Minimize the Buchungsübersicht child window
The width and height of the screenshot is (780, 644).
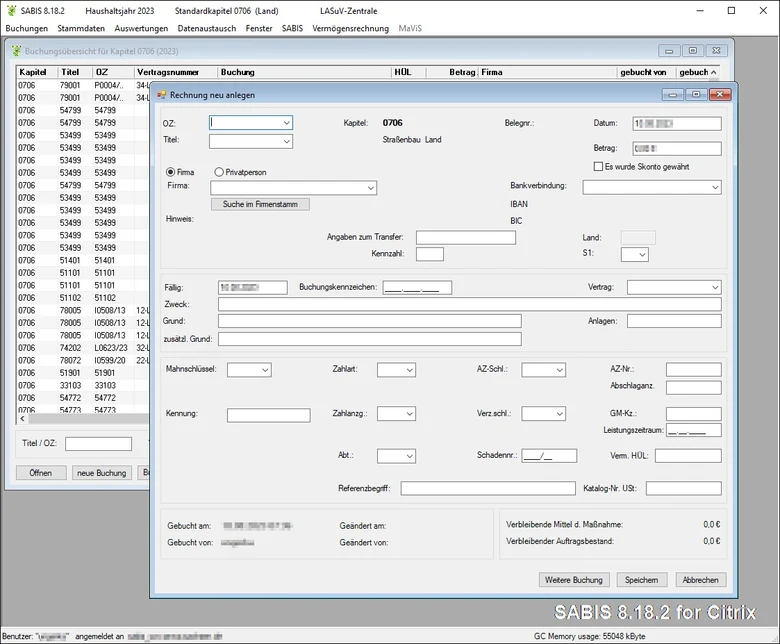pos(669,50)
